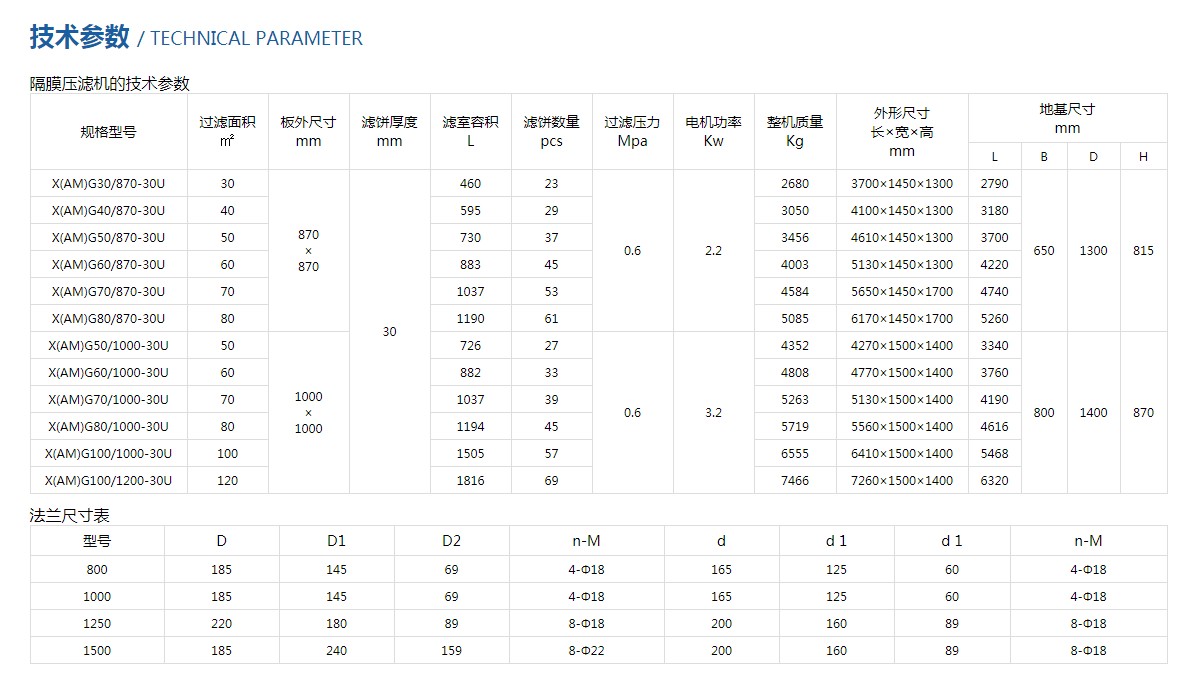
Task: Choose the 电机功率 Kw column header
Action: coord(713,131)
